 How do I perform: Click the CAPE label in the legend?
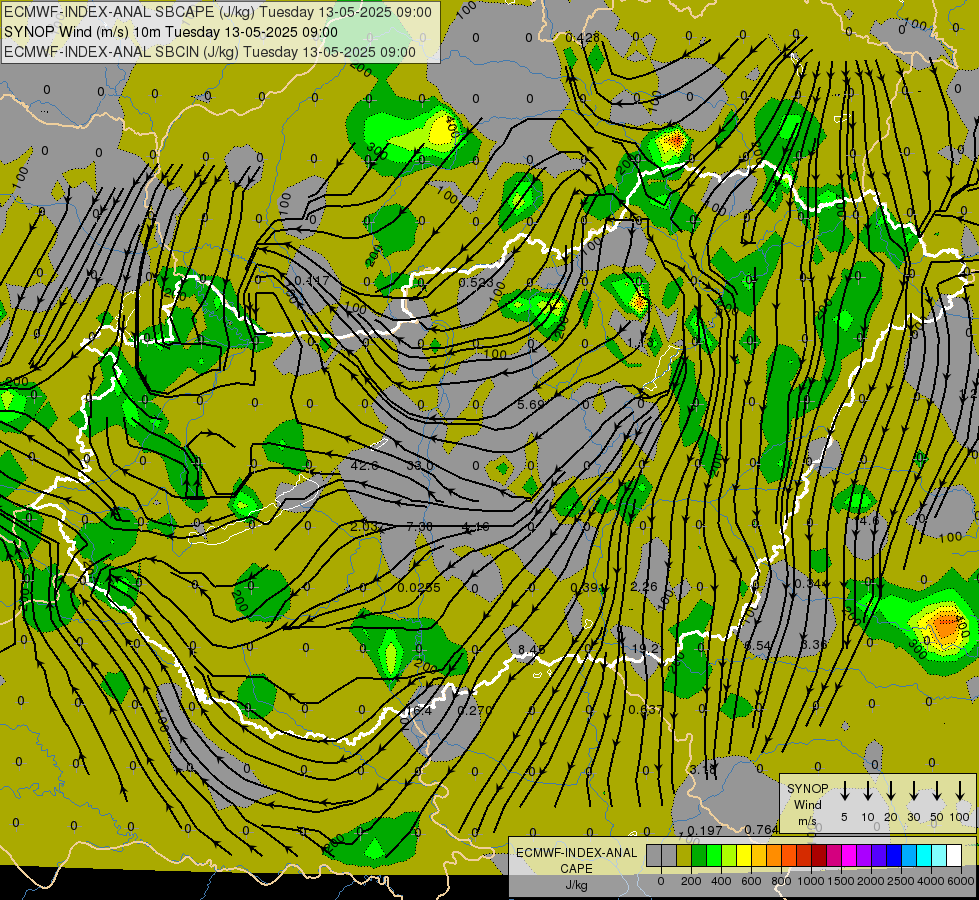coord(576,868)
